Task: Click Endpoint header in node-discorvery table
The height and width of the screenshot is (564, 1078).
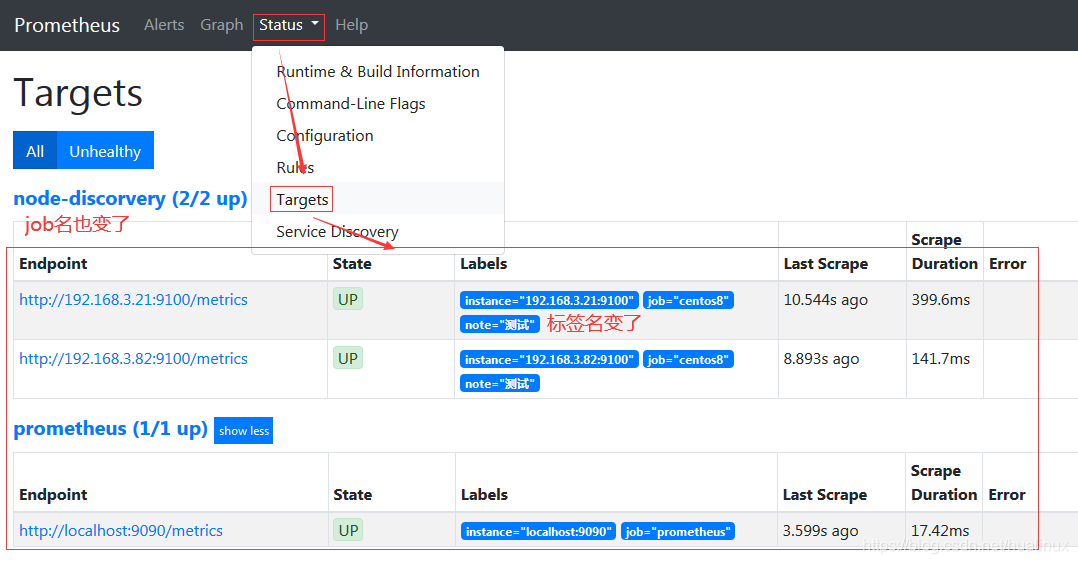Action: (54, 264)
